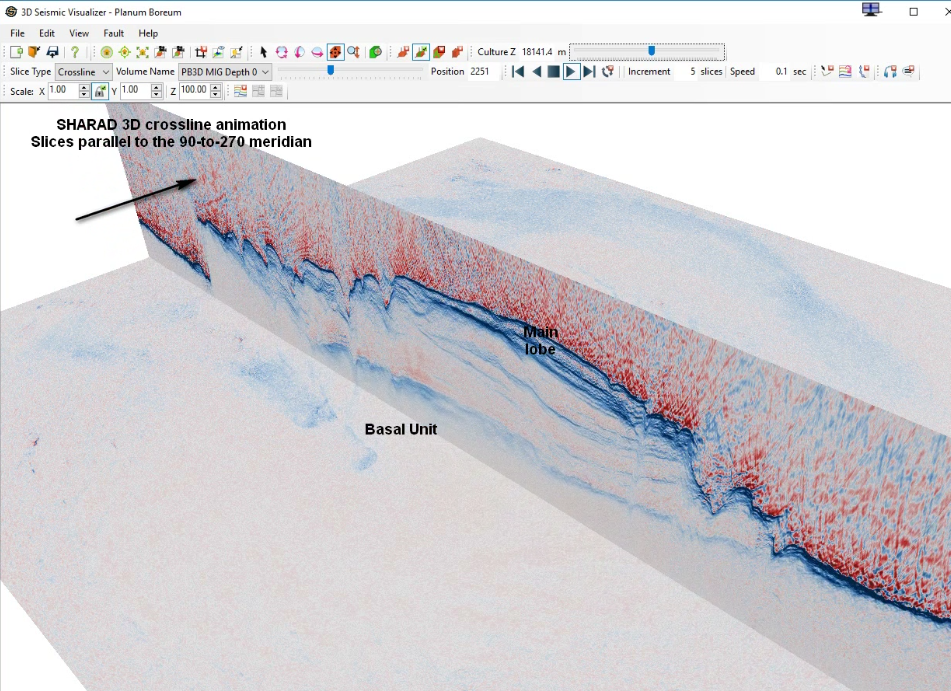Stop the slice animation
Screen dimensions: 951x691
pos(553,72)
